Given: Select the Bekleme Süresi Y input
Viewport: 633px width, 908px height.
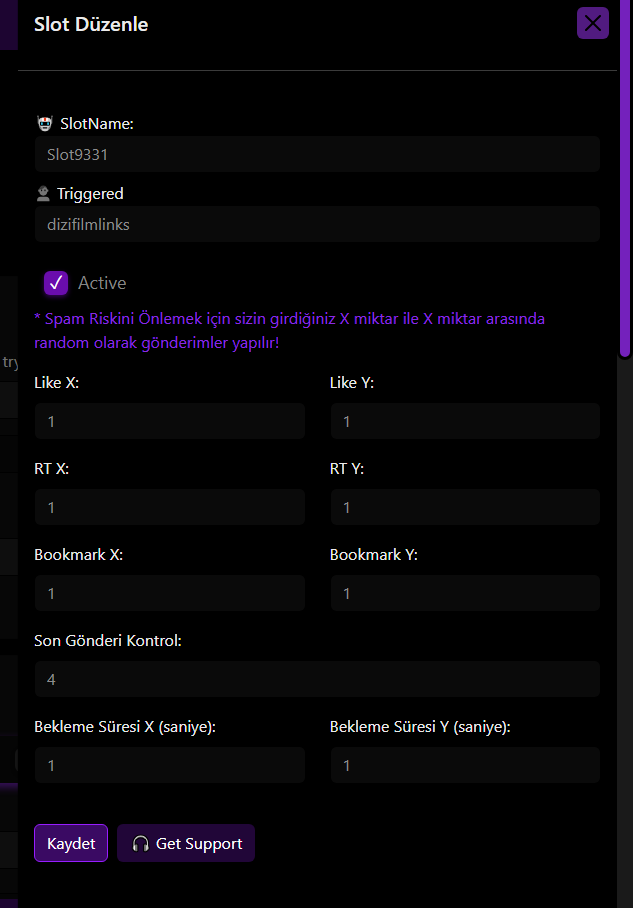Looking at the screenshot, I should [x=465, y=765].
